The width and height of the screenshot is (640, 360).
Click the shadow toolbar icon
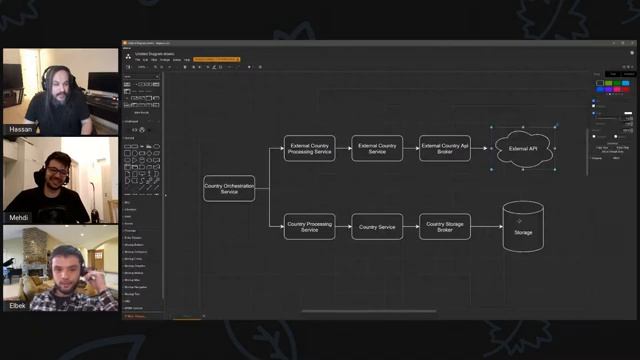pyautogui.click(x=220, y=67)
